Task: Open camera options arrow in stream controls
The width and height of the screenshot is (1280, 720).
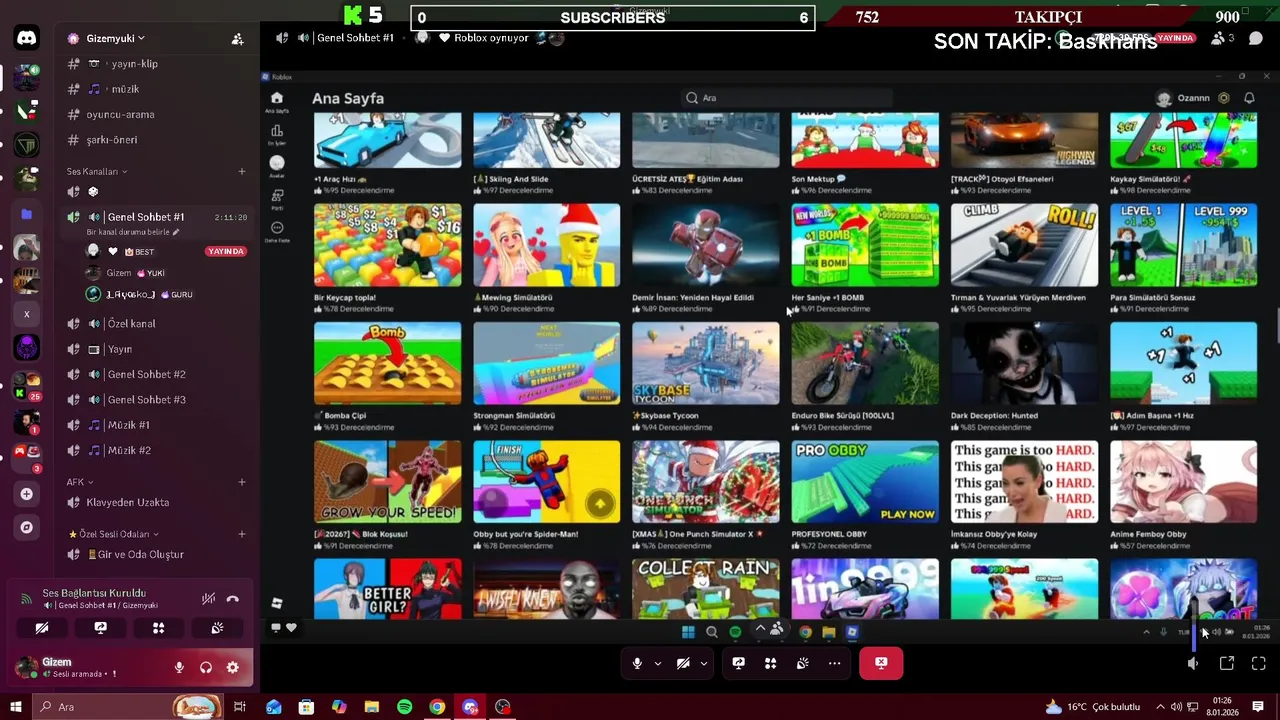Action: [704, 663]
